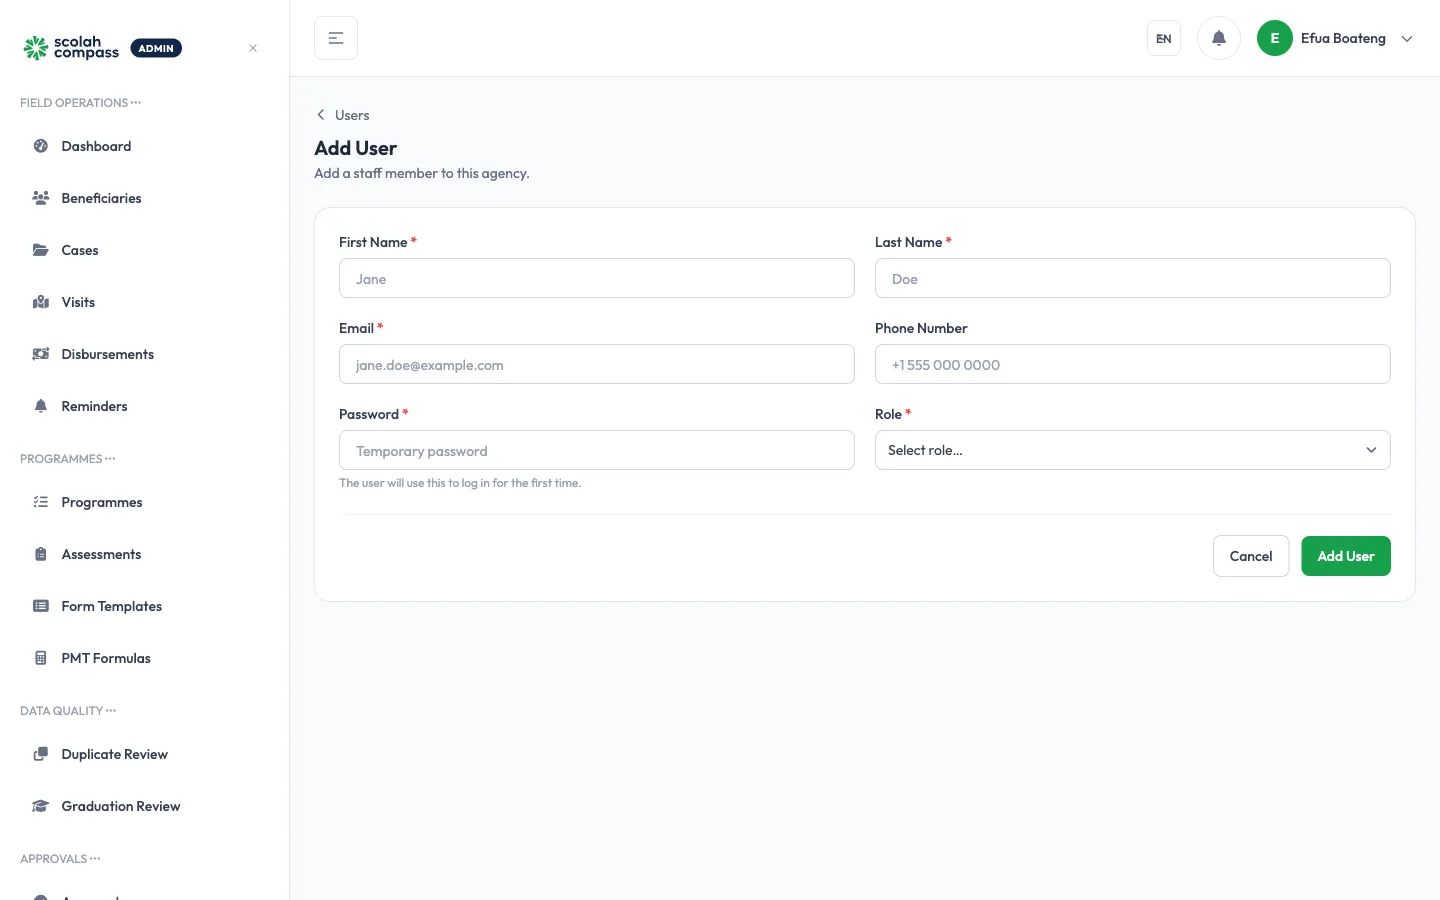Open the EN language selector

click(x=1163, y=38)
